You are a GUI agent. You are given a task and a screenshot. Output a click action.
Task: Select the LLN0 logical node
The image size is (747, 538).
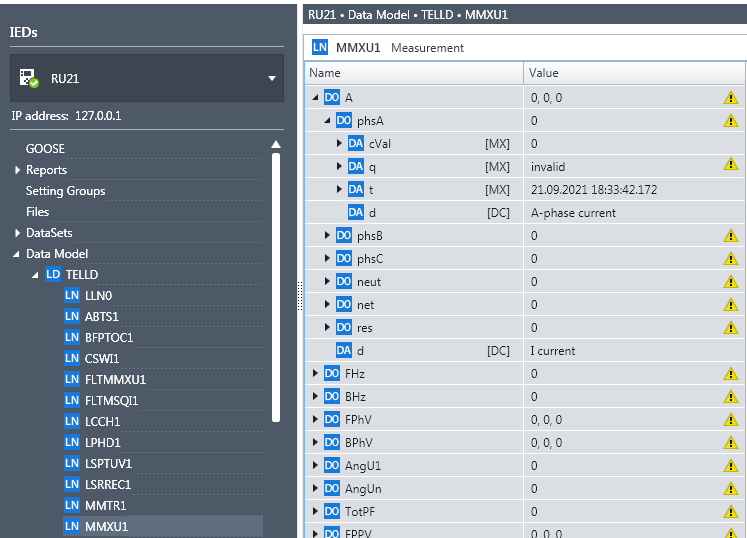click(98, 296)
